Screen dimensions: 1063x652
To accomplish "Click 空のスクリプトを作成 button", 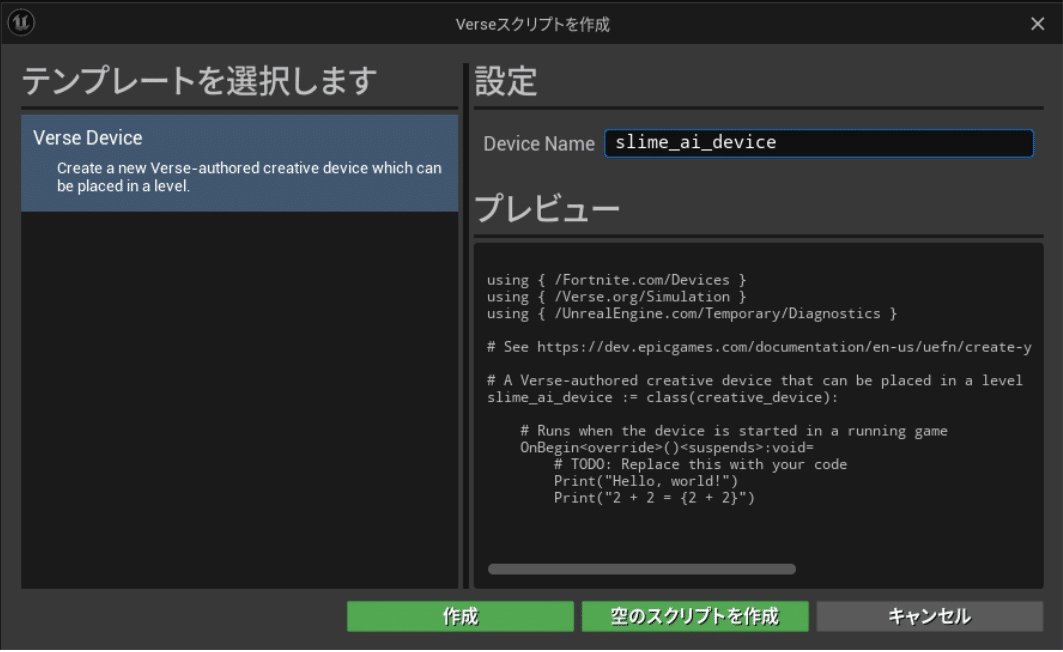I will (695, 616).
